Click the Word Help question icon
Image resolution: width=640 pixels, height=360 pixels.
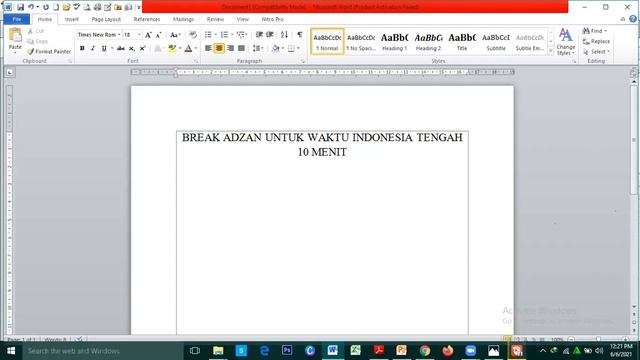(x=633, y=19)
